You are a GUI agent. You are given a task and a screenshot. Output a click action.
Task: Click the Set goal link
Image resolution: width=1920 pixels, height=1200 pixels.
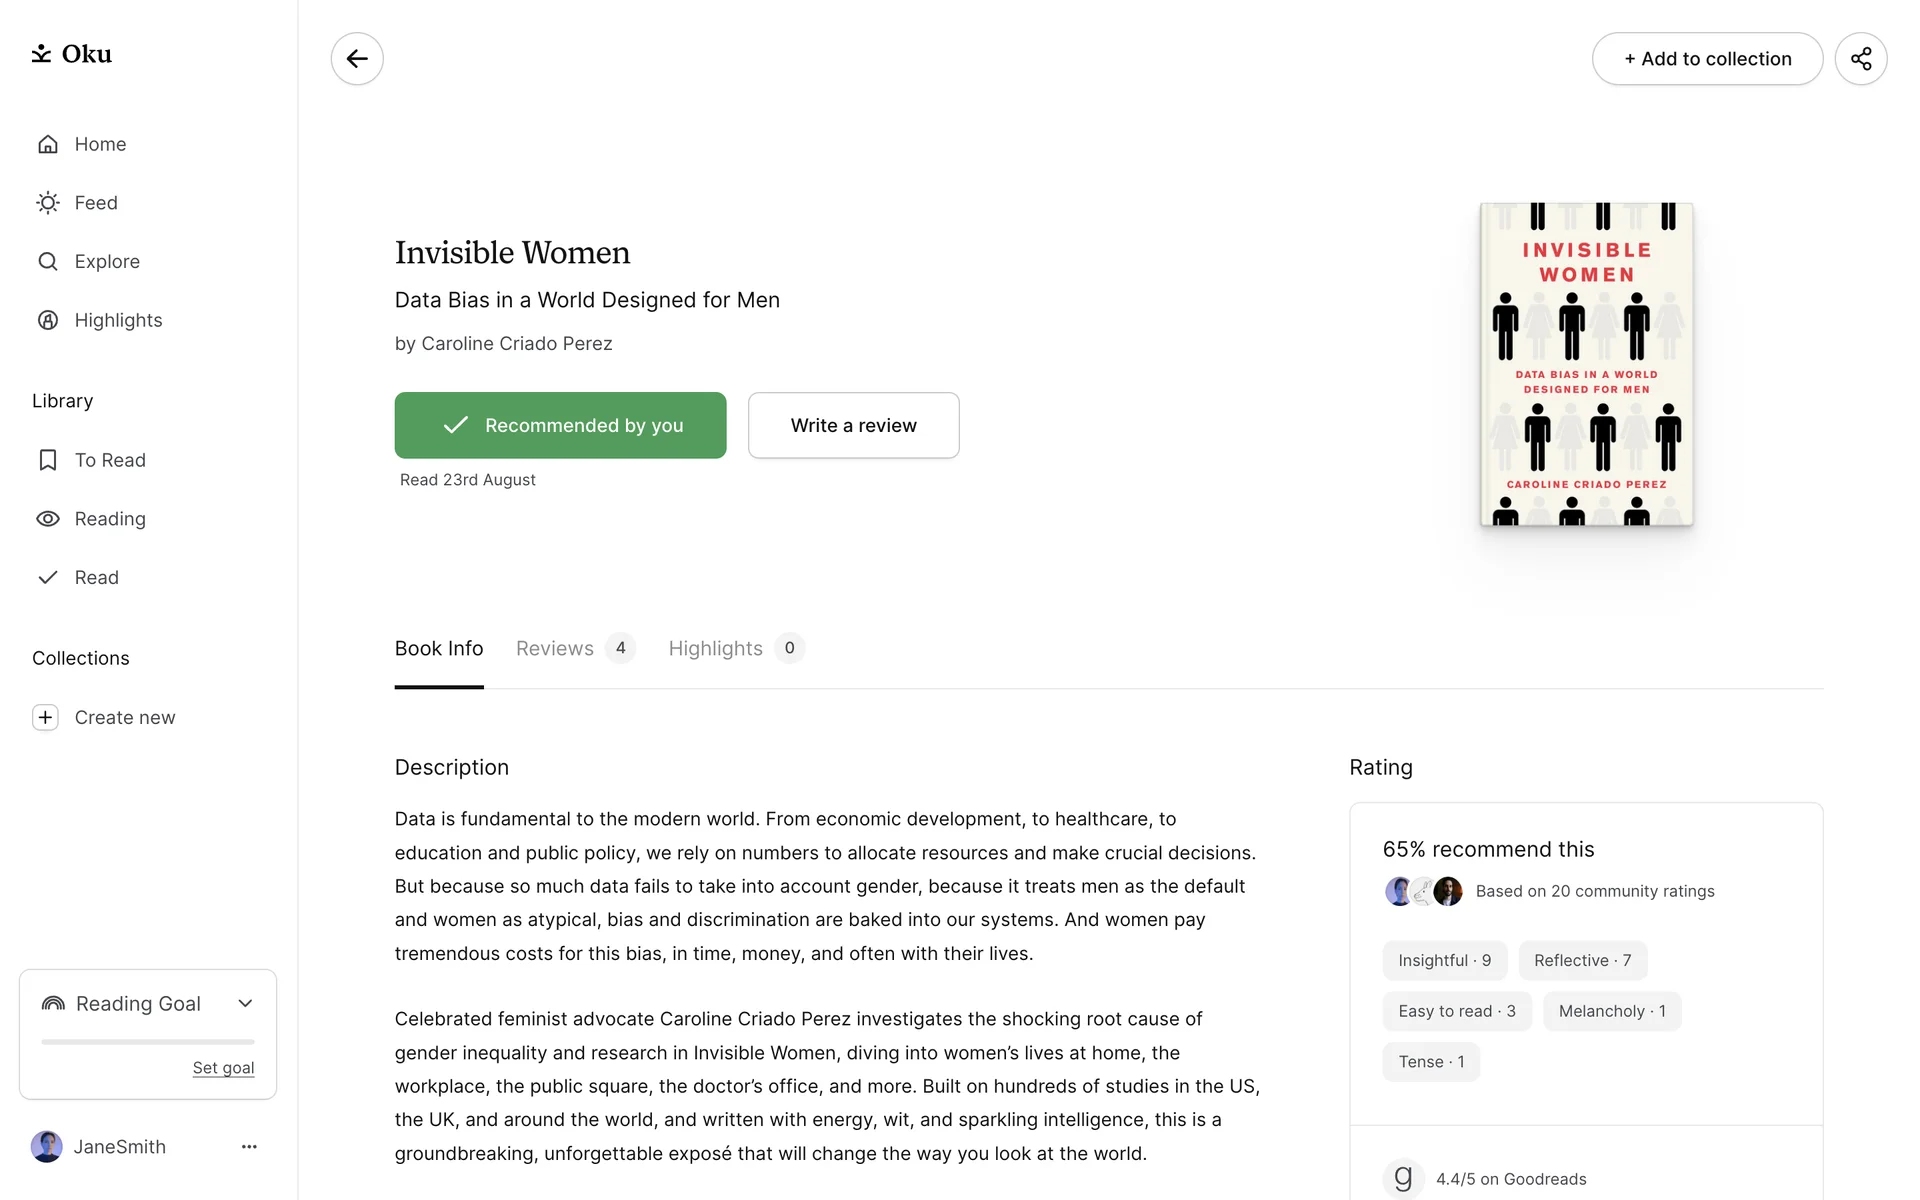tap(223, 1068)
